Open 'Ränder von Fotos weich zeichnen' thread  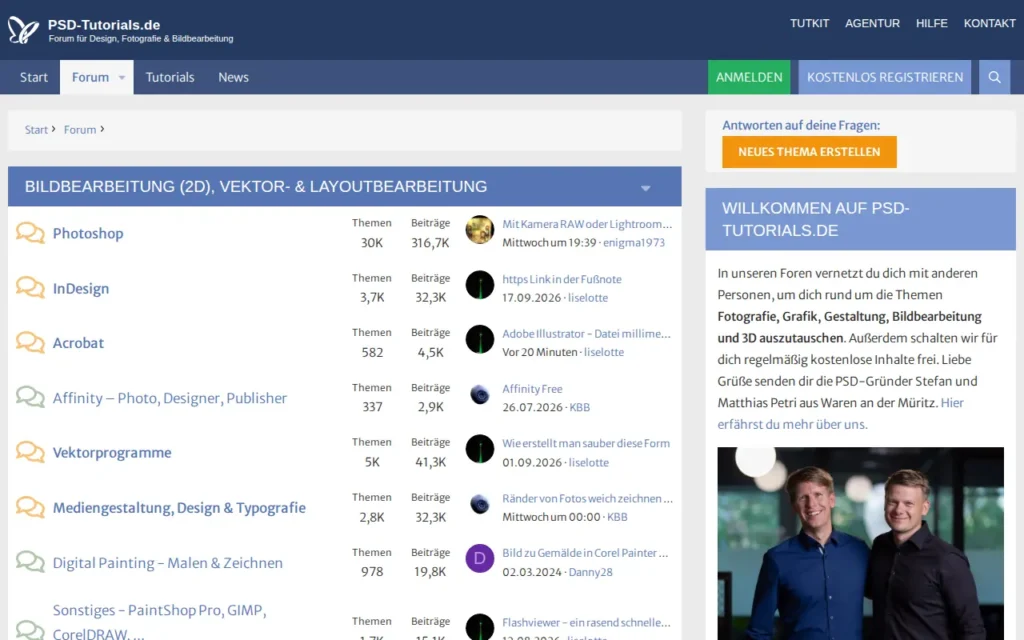tap(587, 498)
